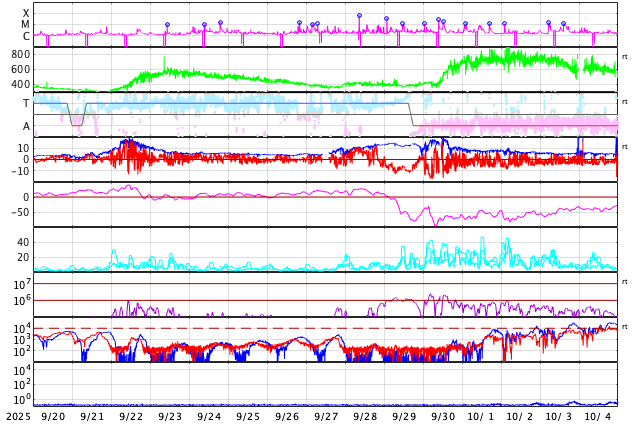
Task: Select the 9/25 date tick label
Action: click(248, 416)
